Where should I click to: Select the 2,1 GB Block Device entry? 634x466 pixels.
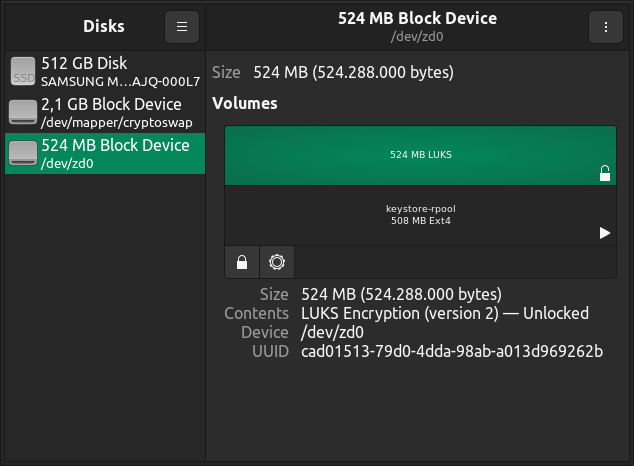pos(105,112)
